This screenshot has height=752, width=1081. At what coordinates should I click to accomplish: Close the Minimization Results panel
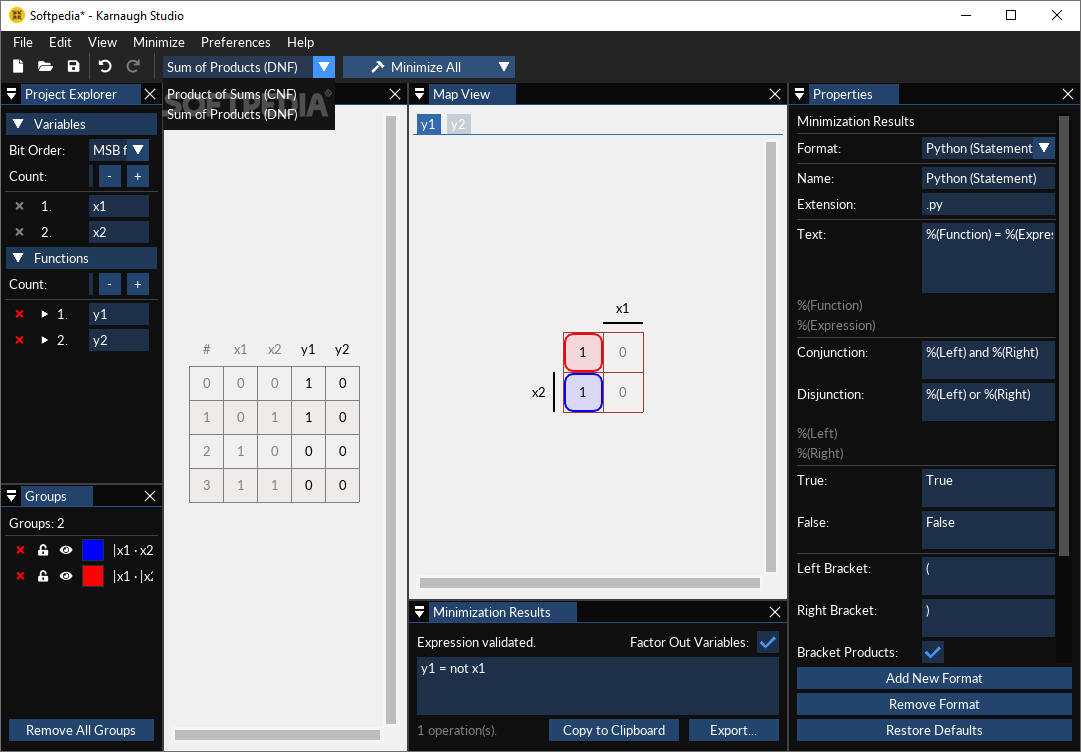[775, 611]
